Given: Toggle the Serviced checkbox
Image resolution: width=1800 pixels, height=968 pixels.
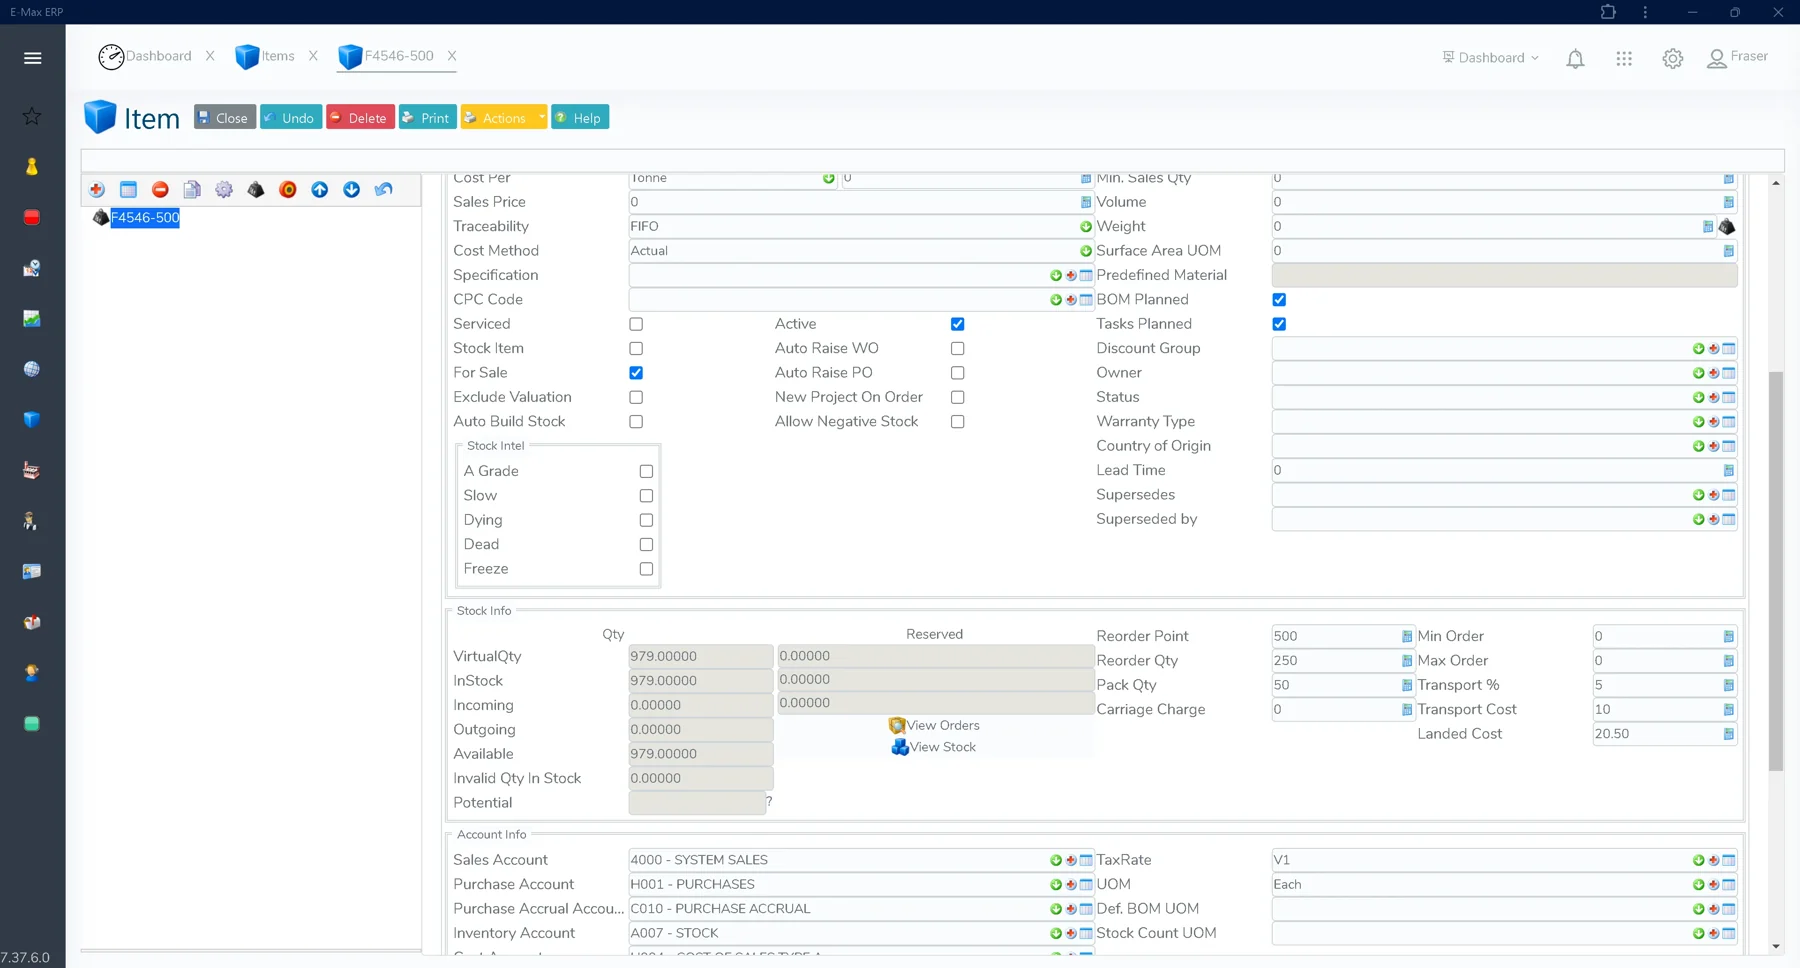Looking at the screenshot, I should pos(636,325).
